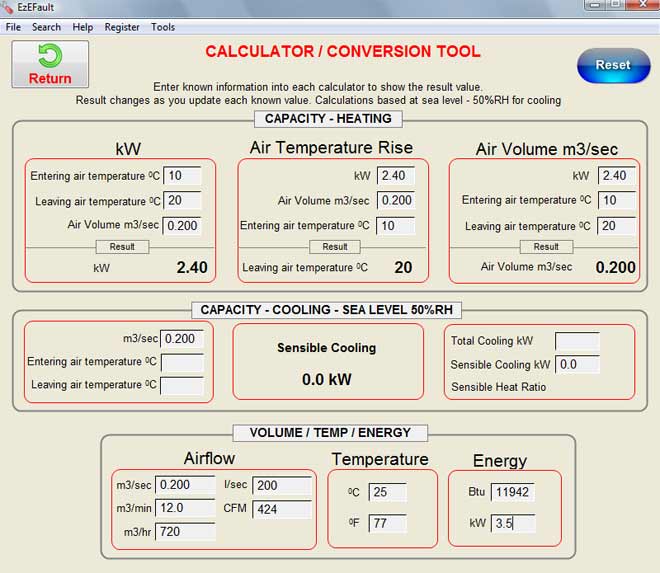This screenshot has width=660, height=573.
Task: Select the m3/hr airflow field
Action: (186, 531)
